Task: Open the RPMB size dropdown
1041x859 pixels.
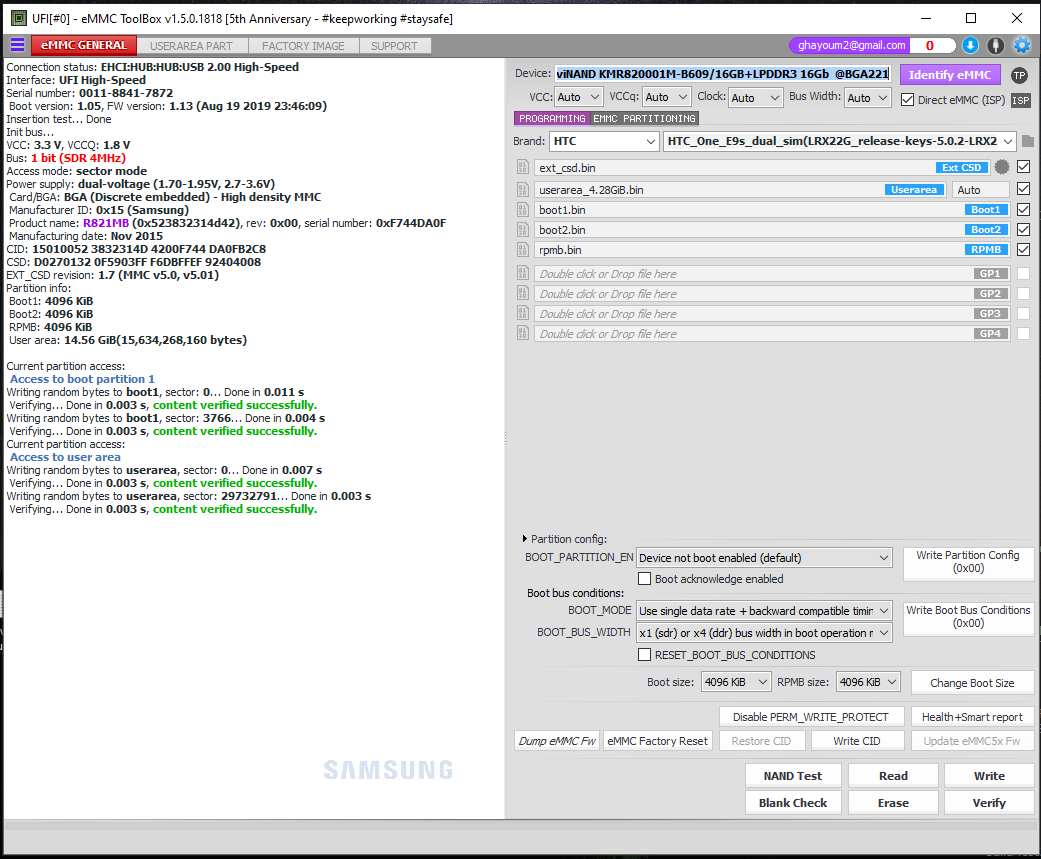Action: [x=868, y=682]
